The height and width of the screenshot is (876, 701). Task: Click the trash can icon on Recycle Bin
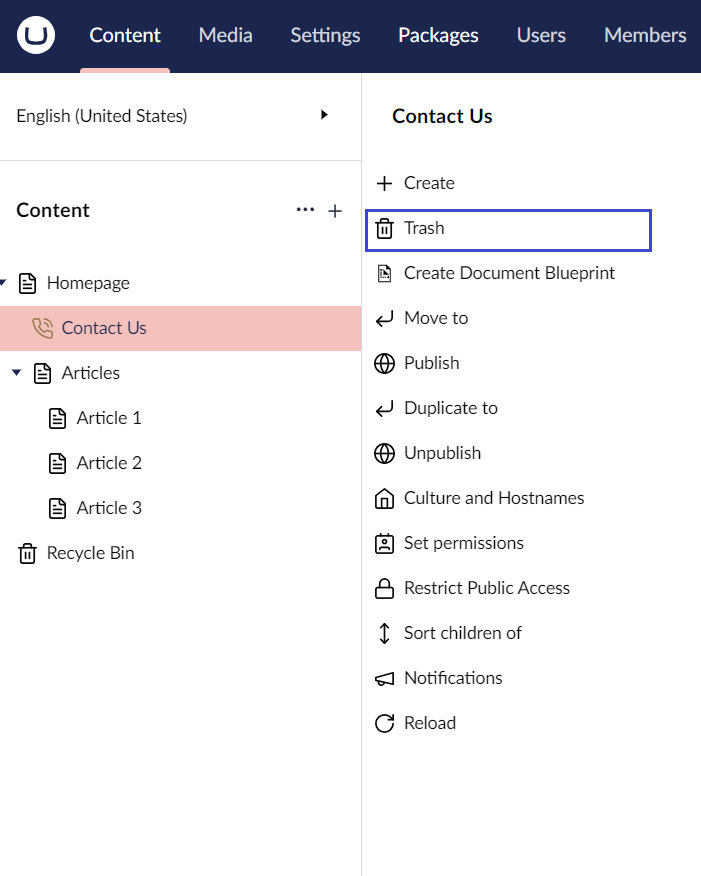pos(27,552)
